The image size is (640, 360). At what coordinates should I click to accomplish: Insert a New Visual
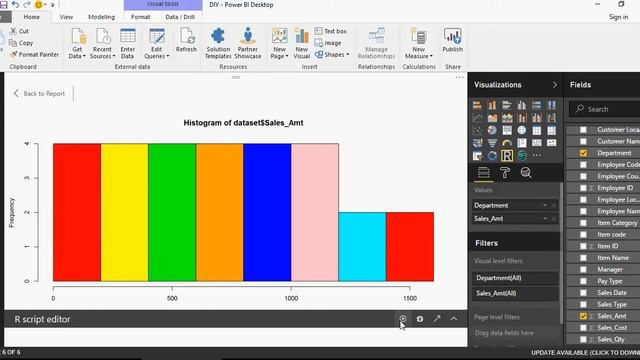pyautogui.click(x=302, y=43)
